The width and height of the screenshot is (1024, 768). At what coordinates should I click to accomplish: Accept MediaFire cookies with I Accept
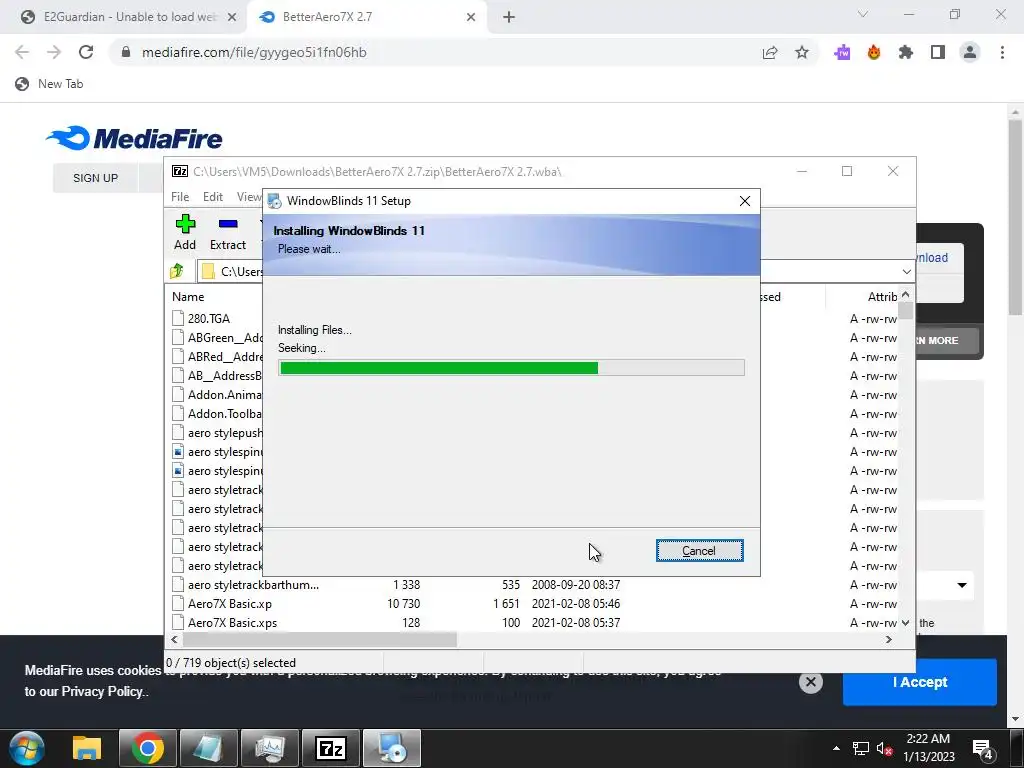920,682
